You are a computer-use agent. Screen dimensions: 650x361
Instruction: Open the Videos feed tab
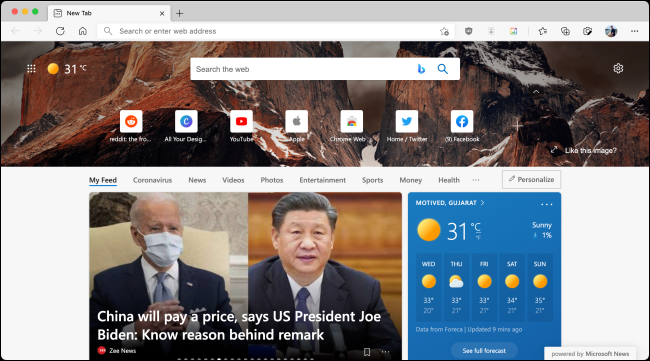pyautogui.click(x=233, y=180)
